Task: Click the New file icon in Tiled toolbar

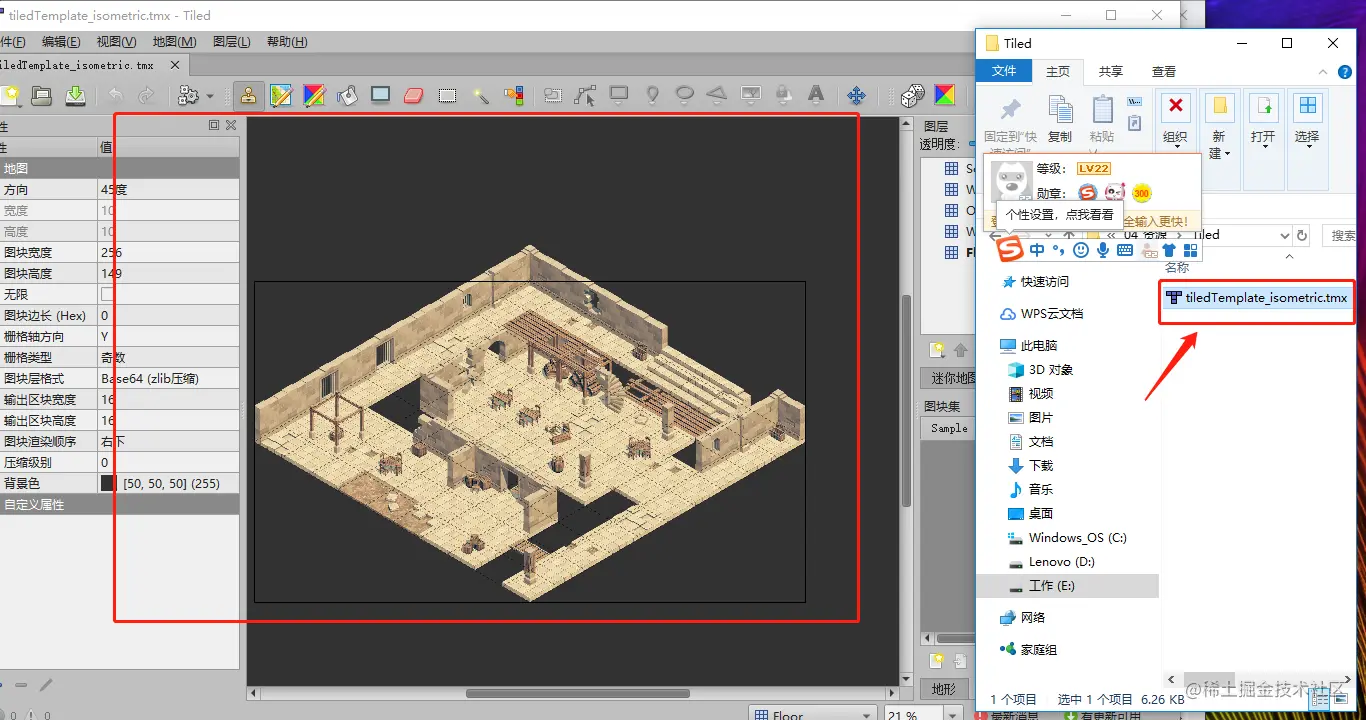Action: pos(10,96)
